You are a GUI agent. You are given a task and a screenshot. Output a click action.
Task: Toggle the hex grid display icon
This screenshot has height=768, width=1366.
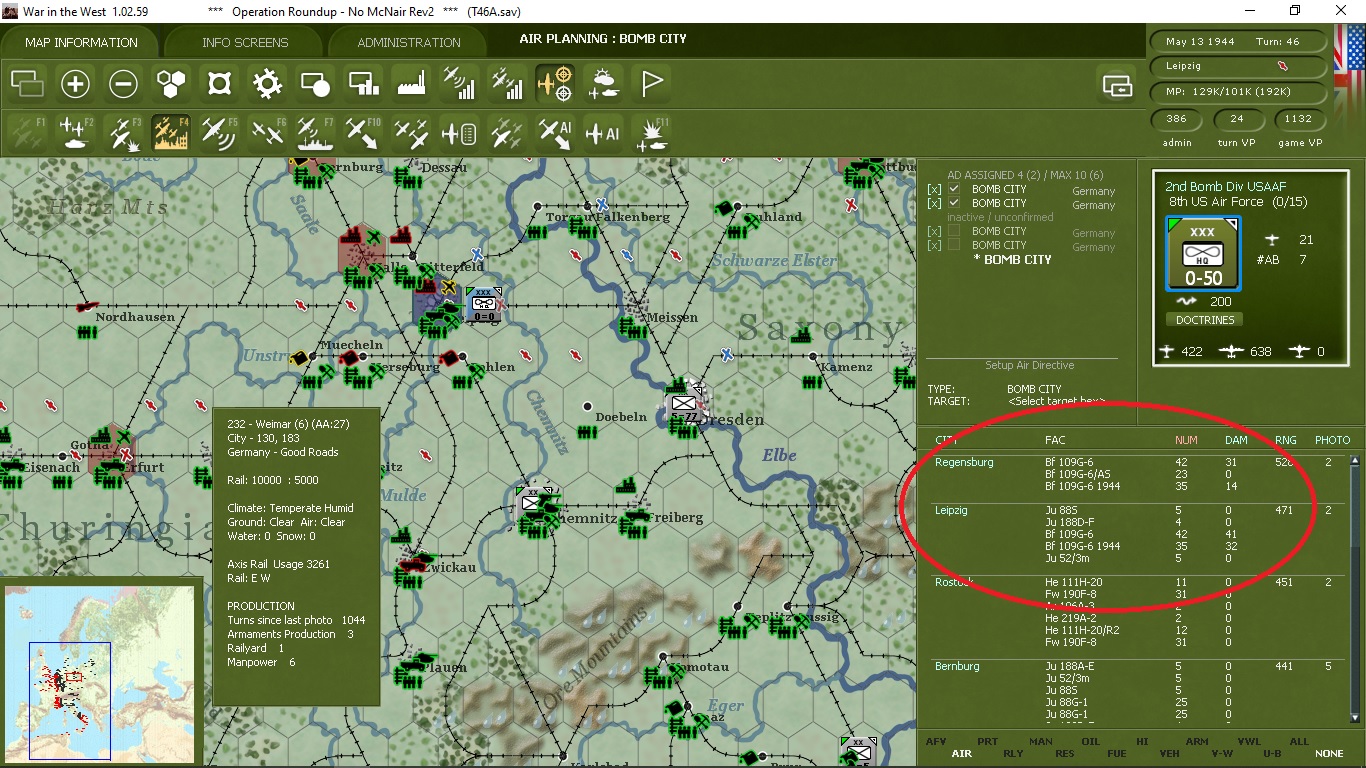coord(171,83)
